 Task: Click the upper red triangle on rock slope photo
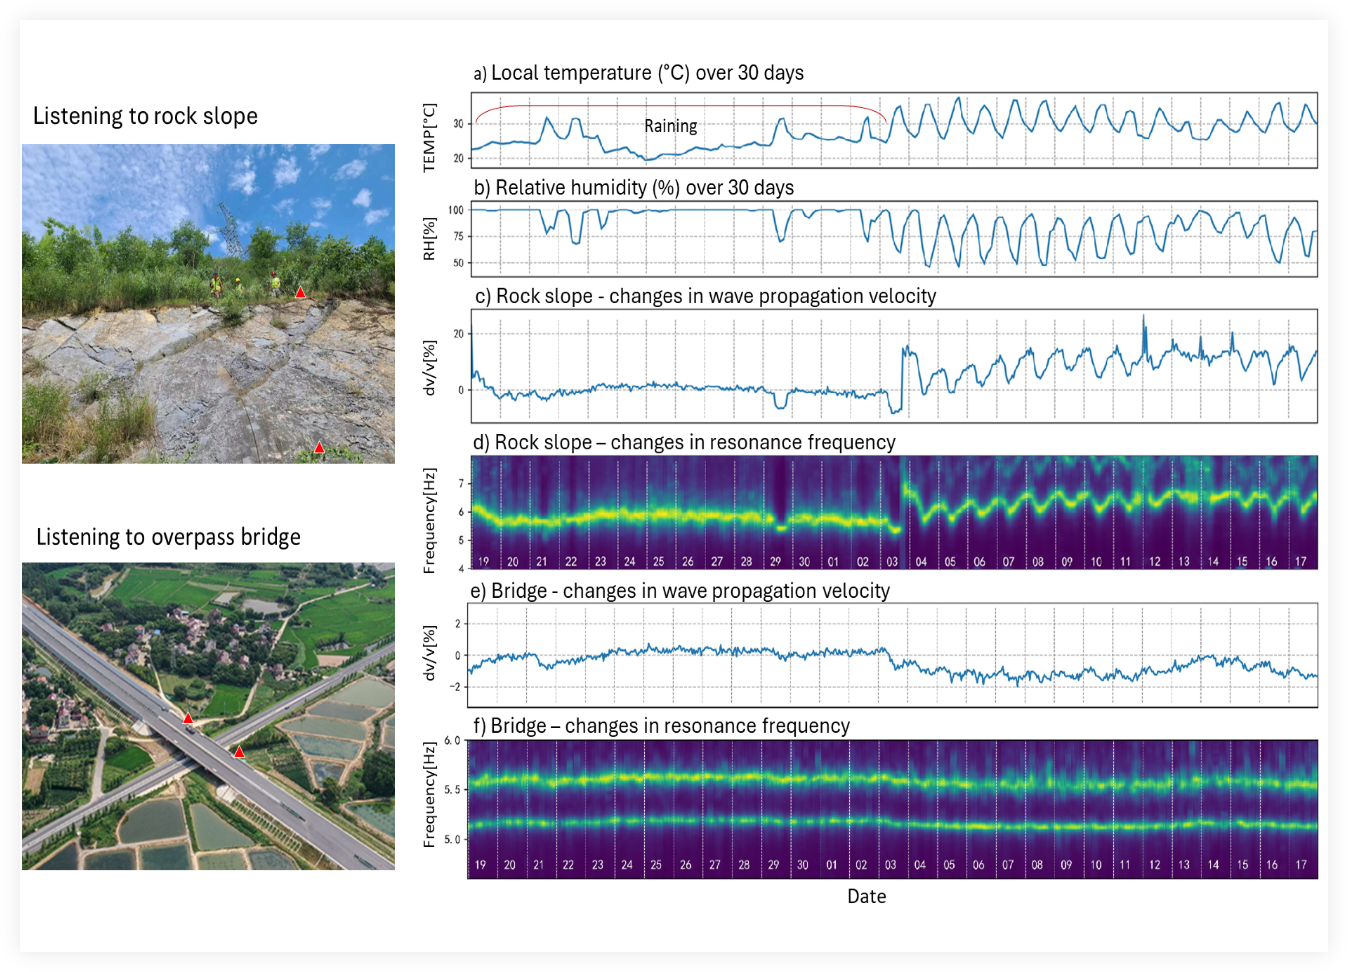300,292
